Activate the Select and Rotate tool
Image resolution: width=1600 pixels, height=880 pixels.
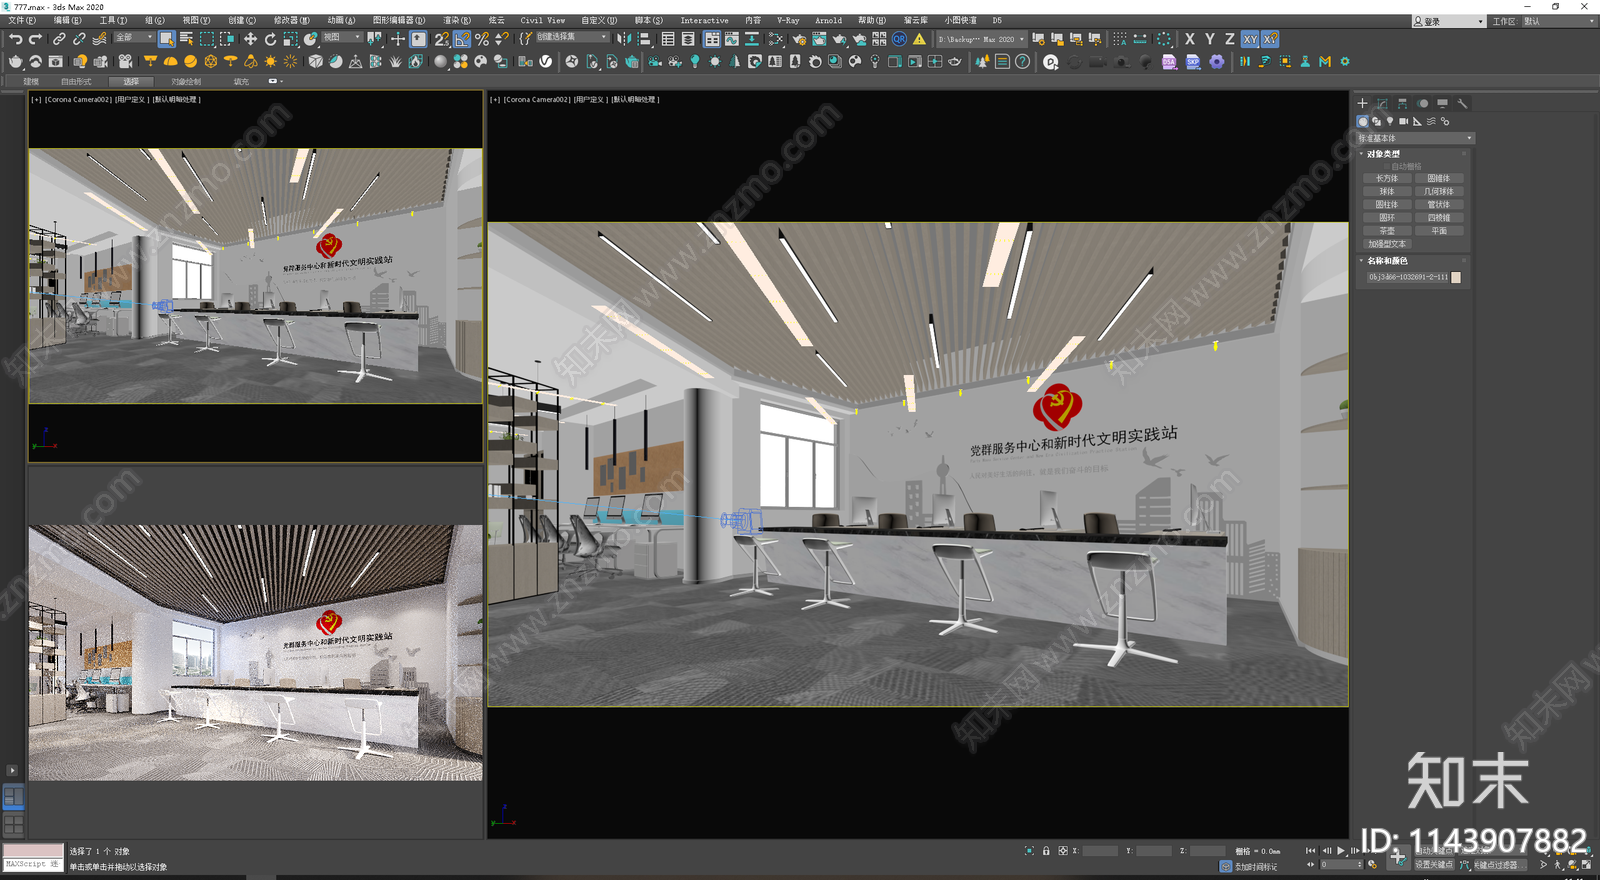click(x=270, y=39)
